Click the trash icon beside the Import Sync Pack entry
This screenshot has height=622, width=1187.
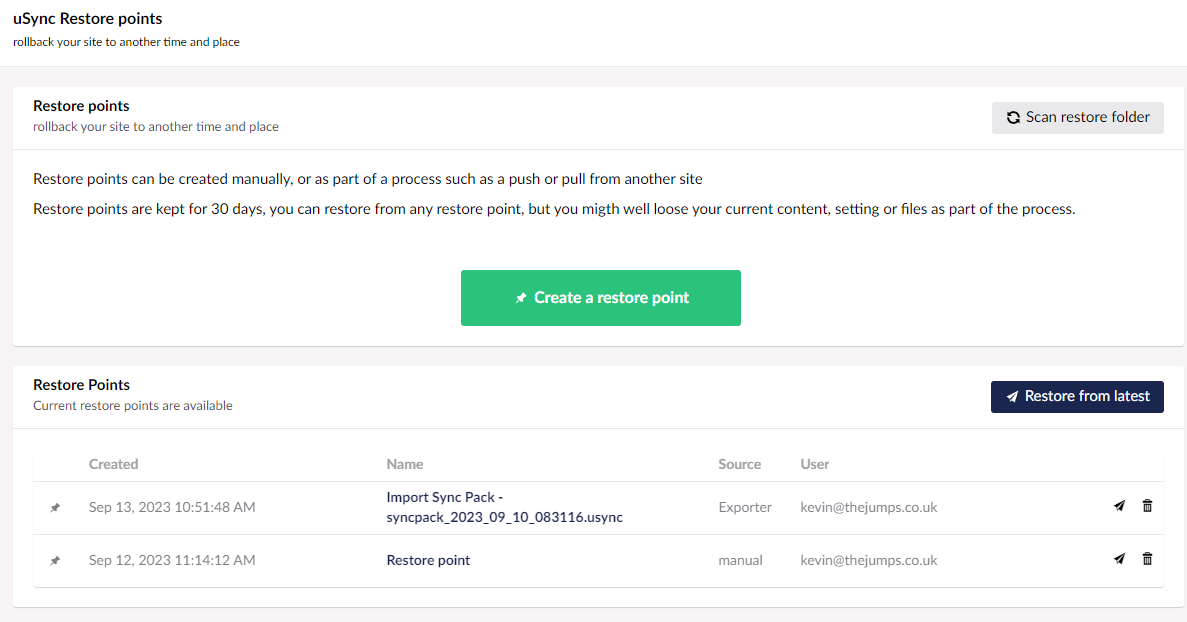coord(1147,506)
